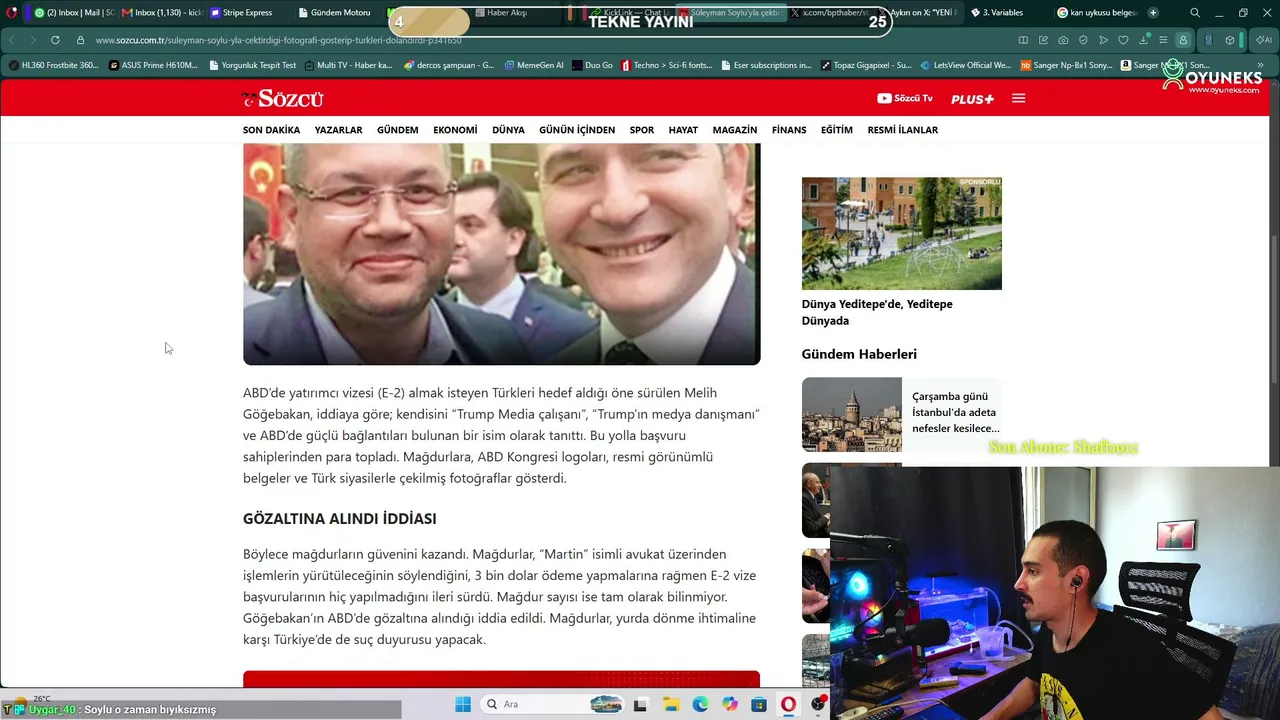Click the Galata Tower news thumbnail

point(852,414)
